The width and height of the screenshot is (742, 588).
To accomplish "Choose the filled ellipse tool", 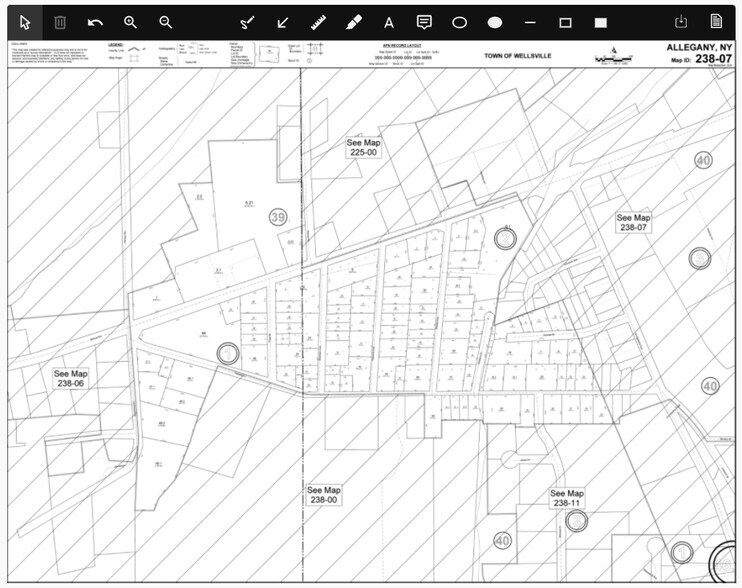I will click(495, 23).
